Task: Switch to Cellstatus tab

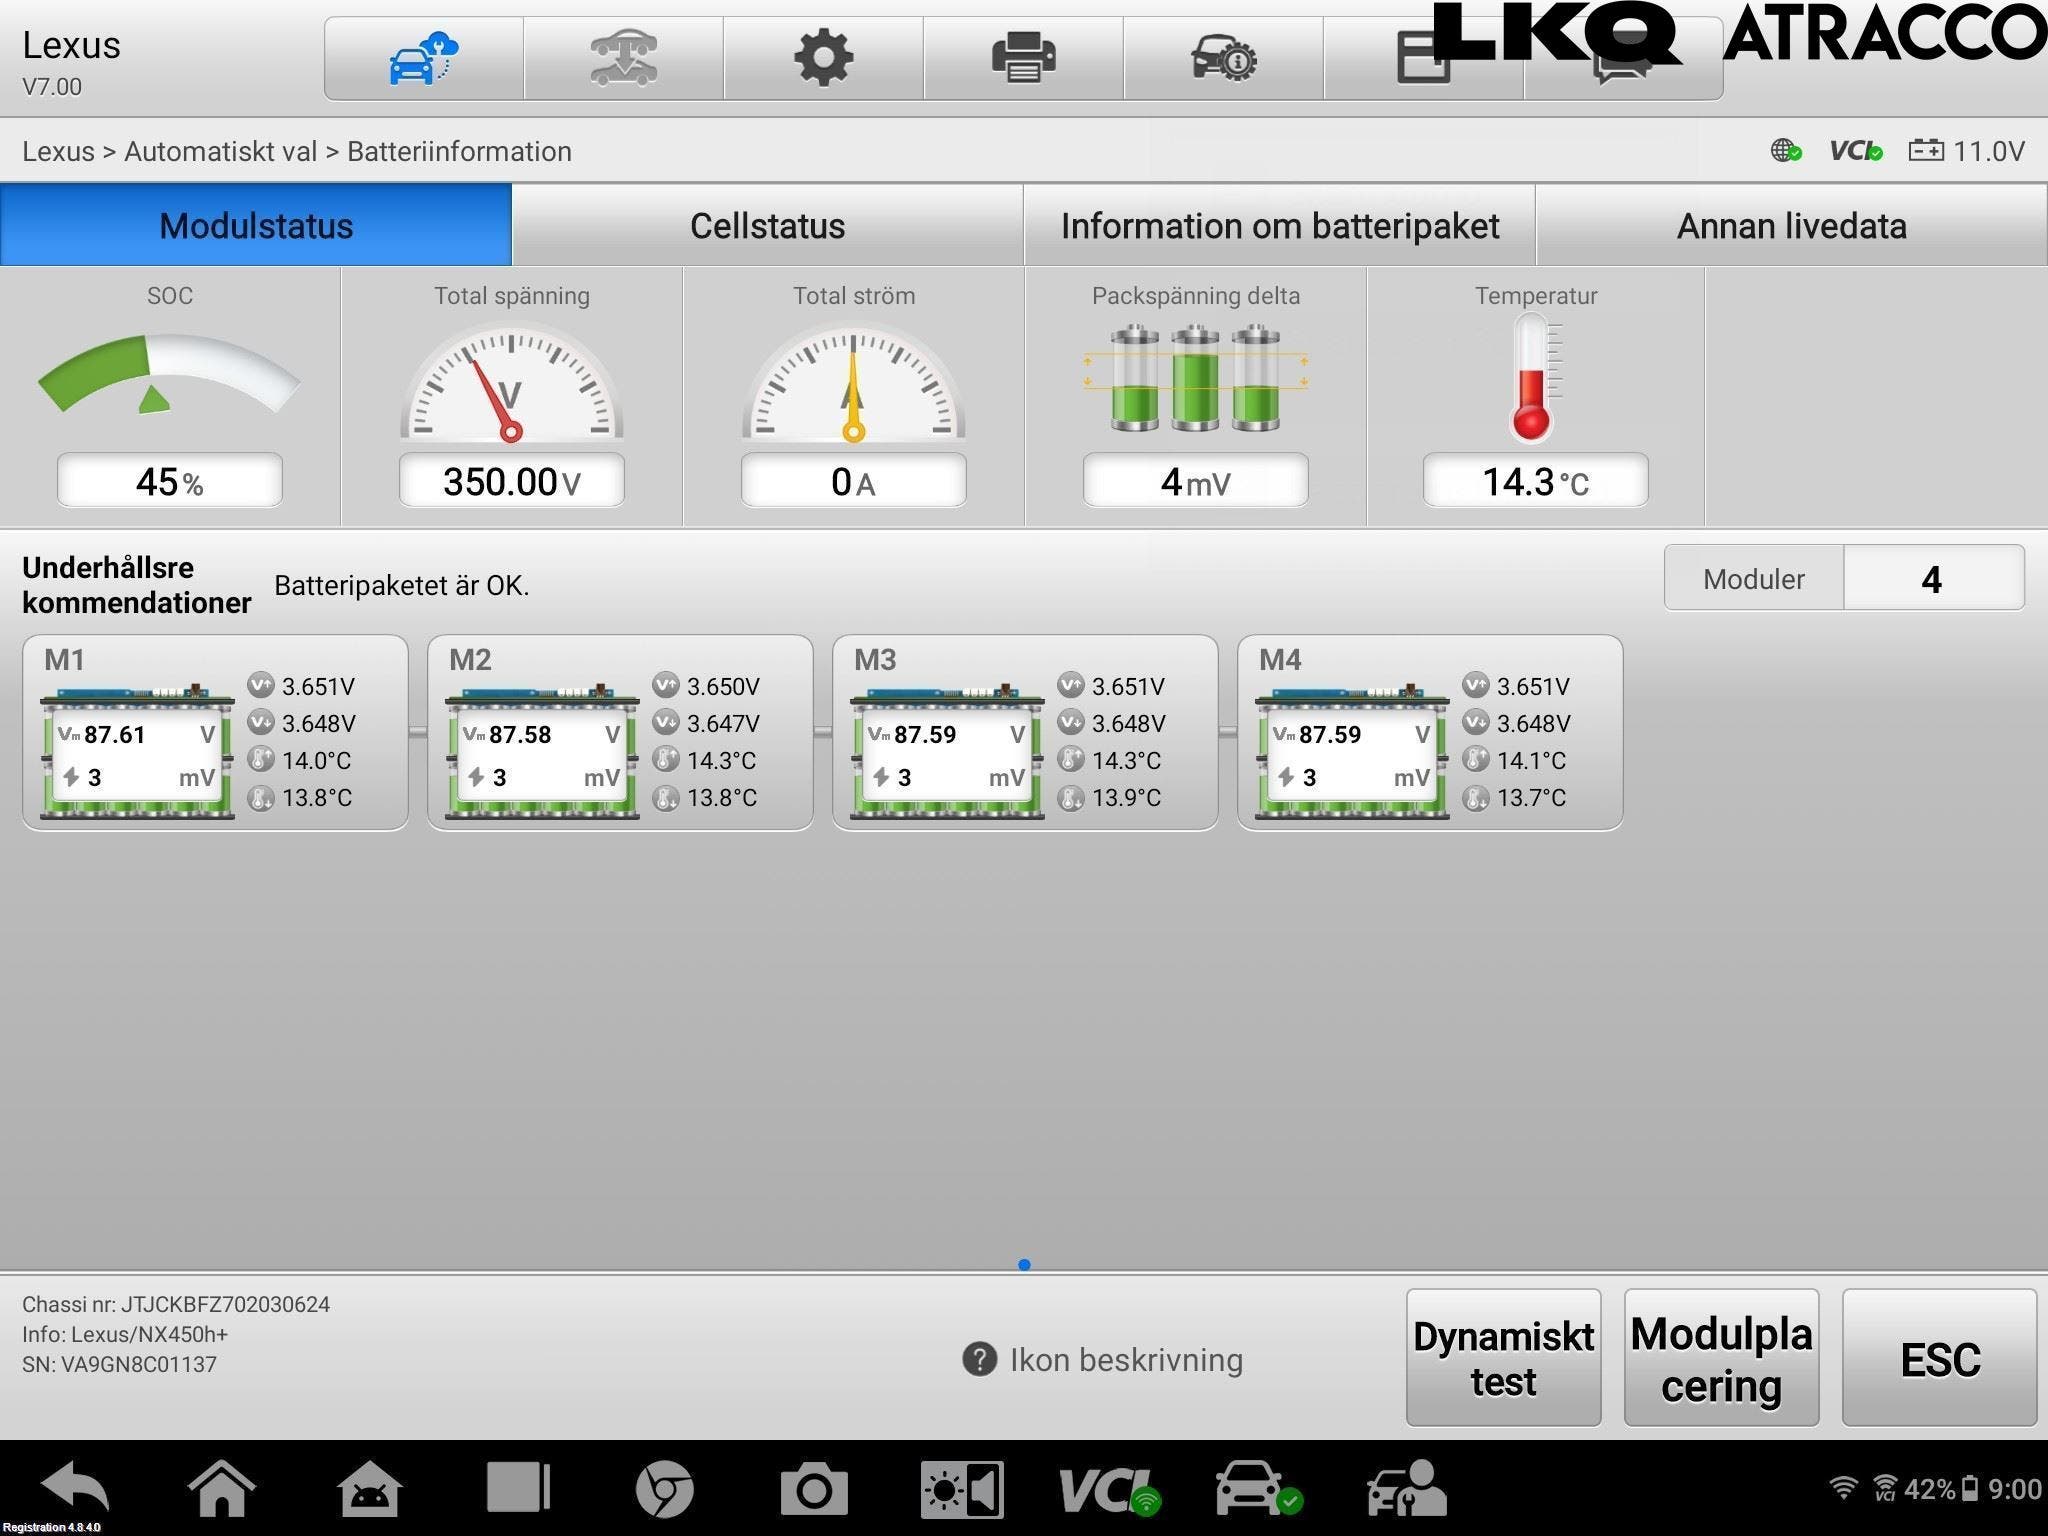Action: click(767, 225)
